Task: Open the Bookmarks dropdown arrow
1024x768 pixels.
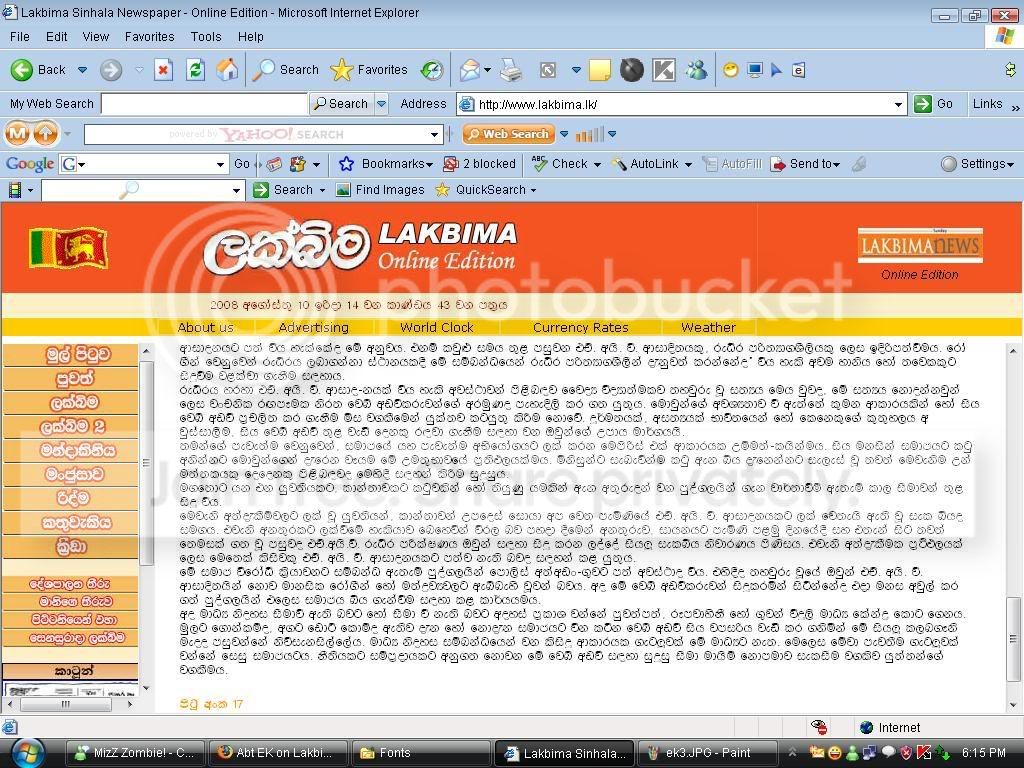Action: [430, 165]
